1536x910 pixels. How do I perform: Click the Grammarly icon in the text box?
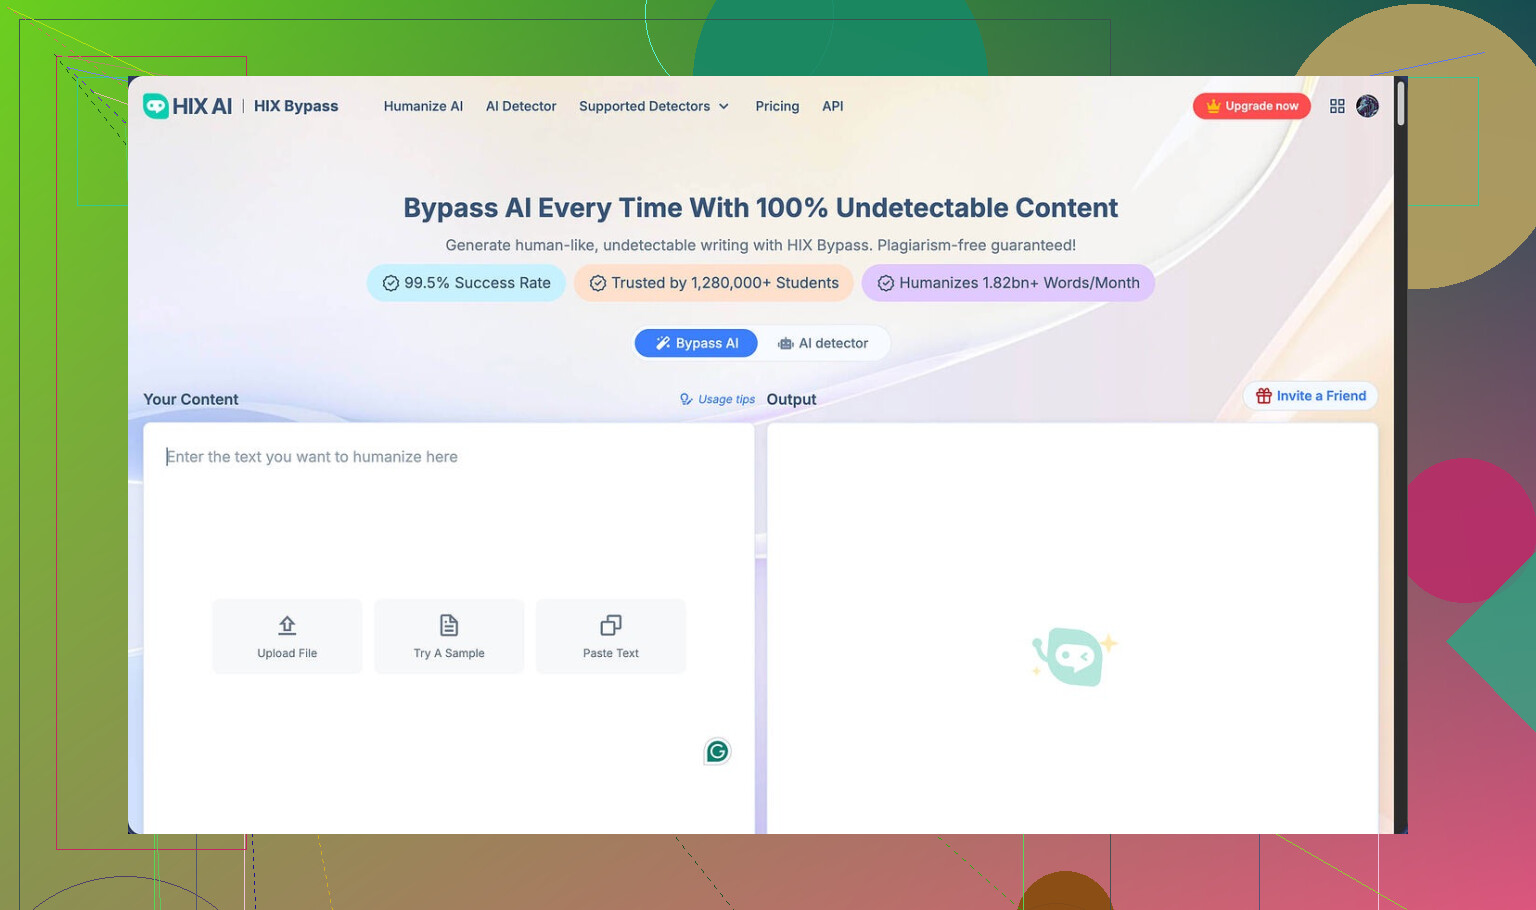click(717, 751)
